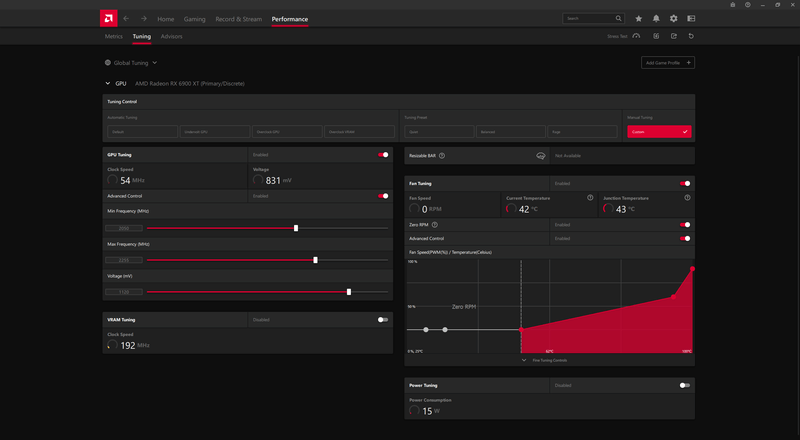This screenshot has height=440, width=800.
Task: Expand Fine Tuning Controls
Action: [544, 360]
